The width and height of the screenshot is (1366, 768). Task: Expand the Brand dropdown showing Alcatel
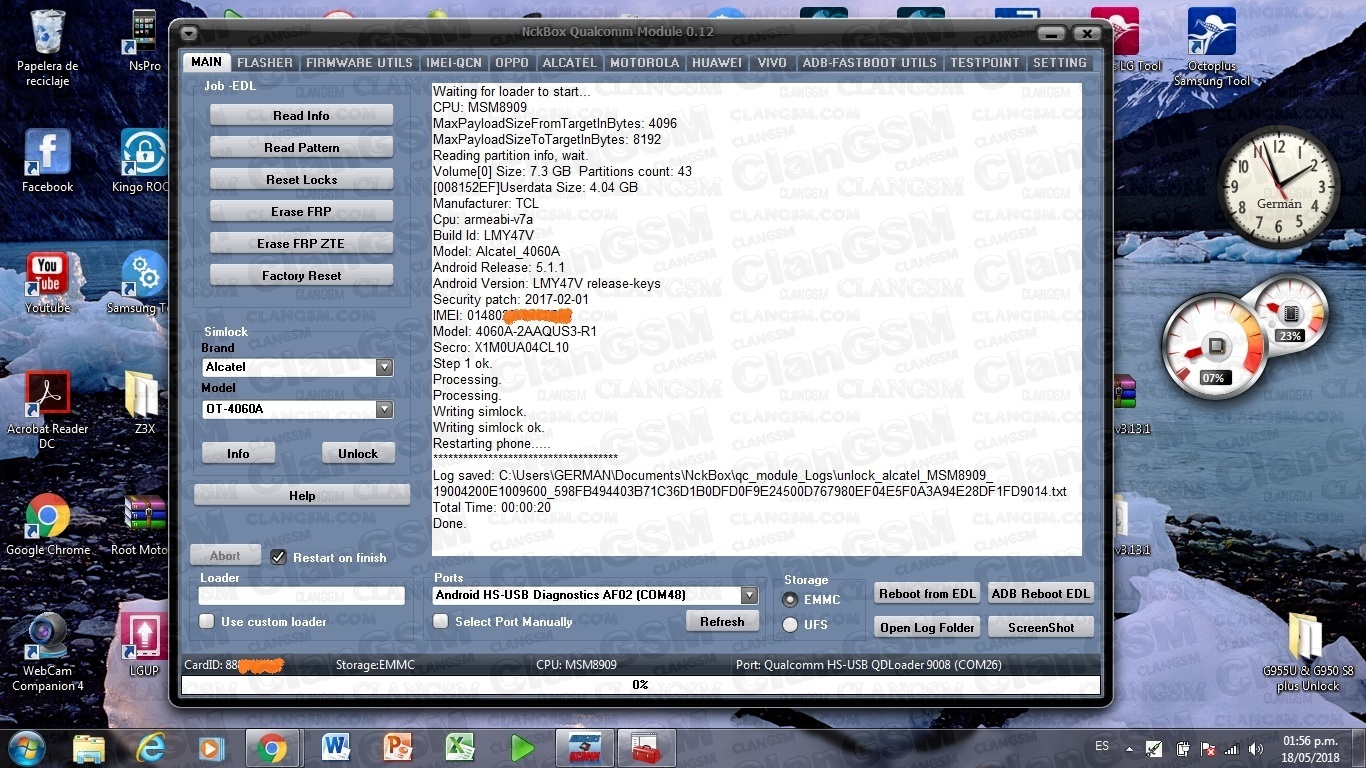tap(384, 367)
